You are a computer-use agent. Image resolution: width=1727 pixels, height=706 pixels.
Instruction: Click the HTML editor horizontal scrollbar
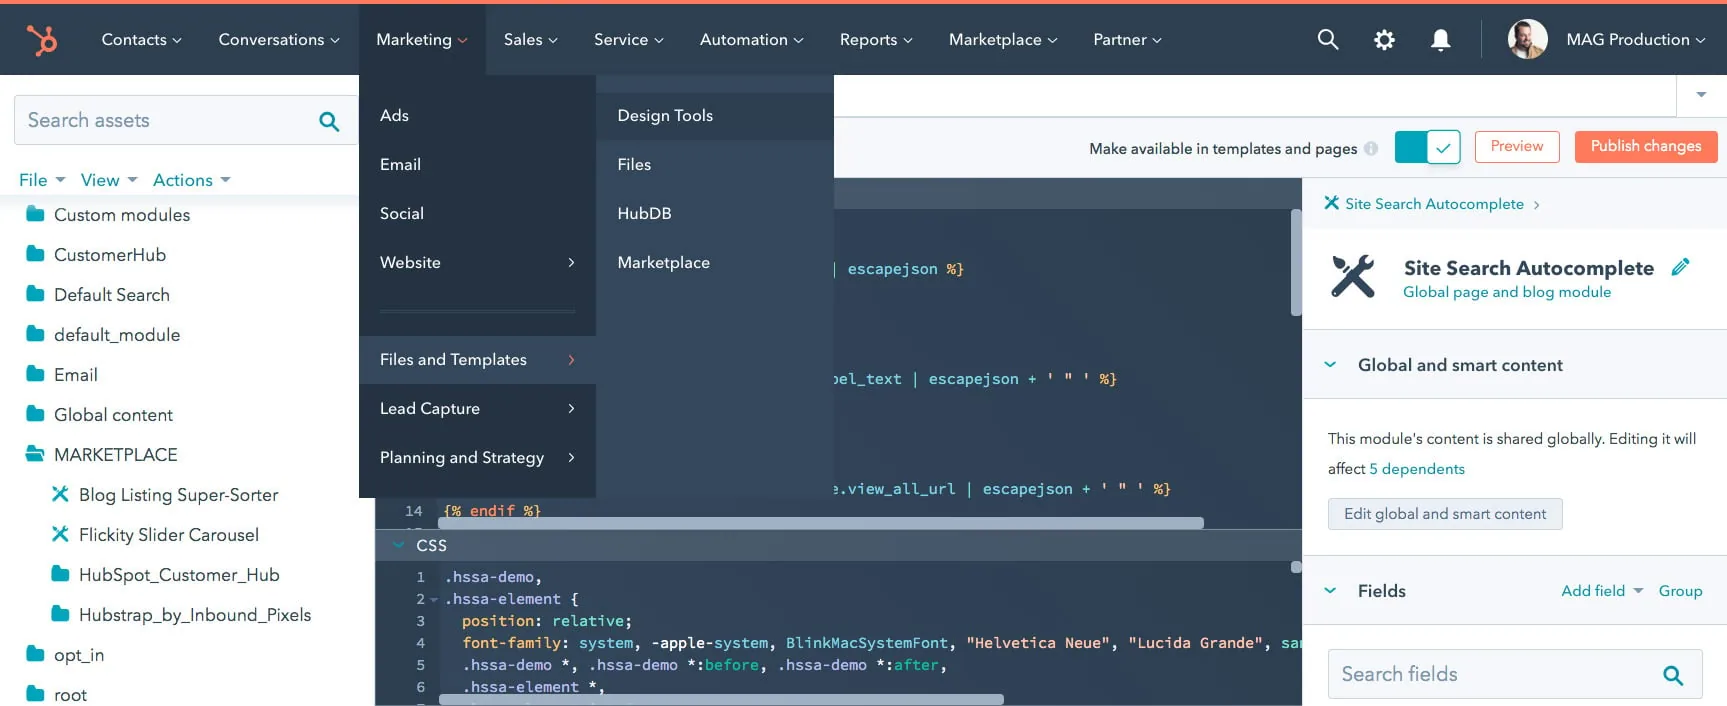(820, 523)
